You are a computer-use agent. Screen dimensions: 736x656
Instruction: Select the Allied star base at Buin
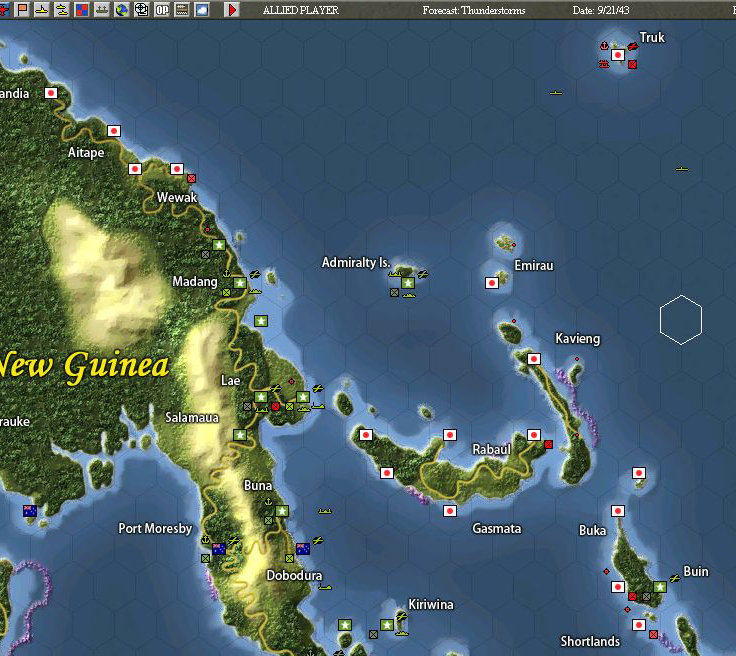(x=660, y=587)
